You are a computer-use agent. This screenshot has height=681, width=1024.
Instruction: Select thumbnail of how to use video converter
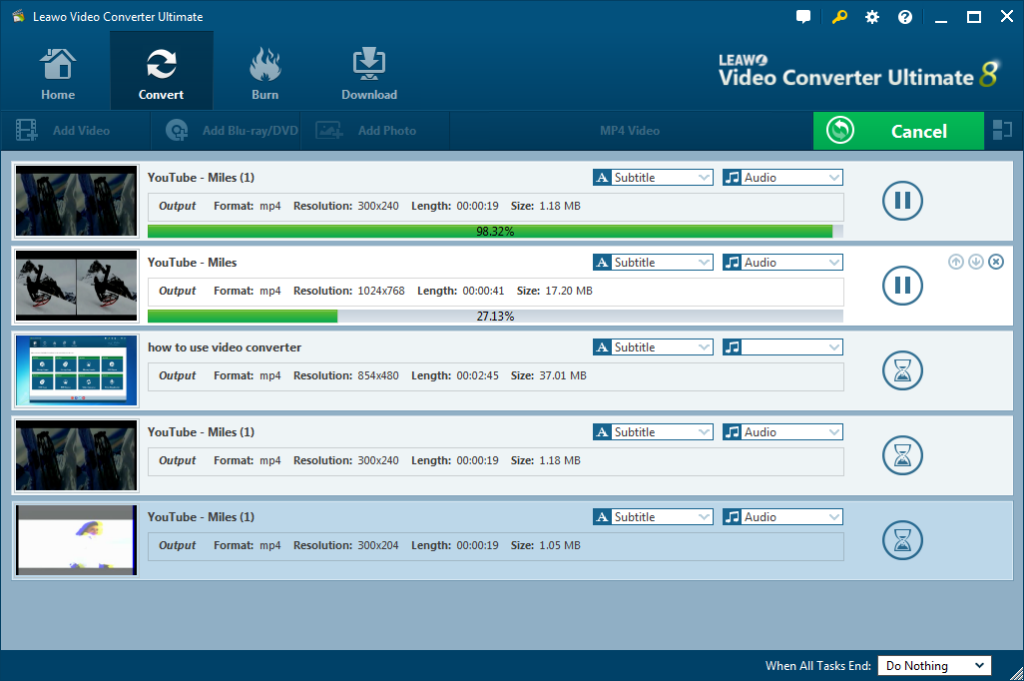[76, 370]
